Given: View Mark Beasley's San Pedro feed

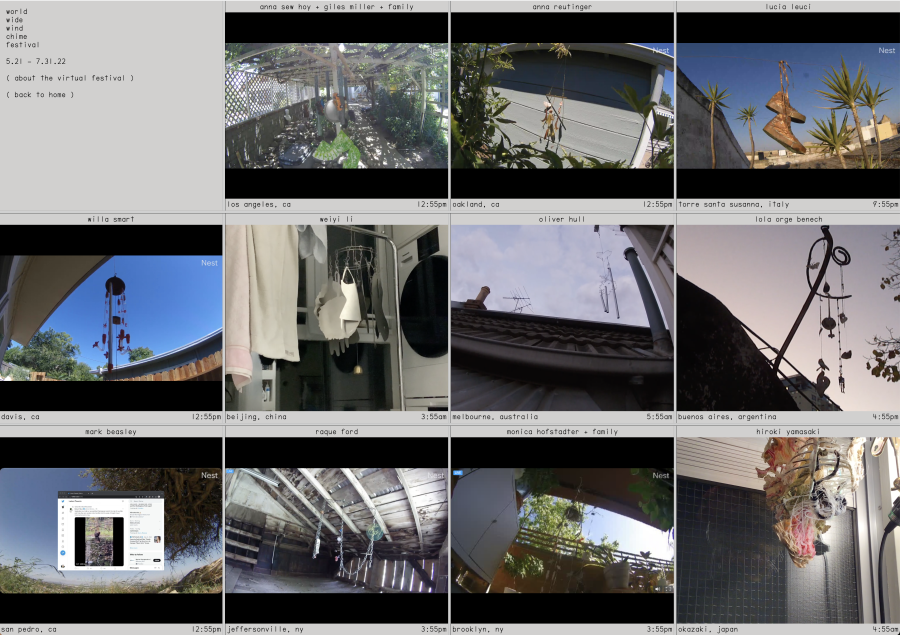Looking at the screenshot, I should point(111,531).
